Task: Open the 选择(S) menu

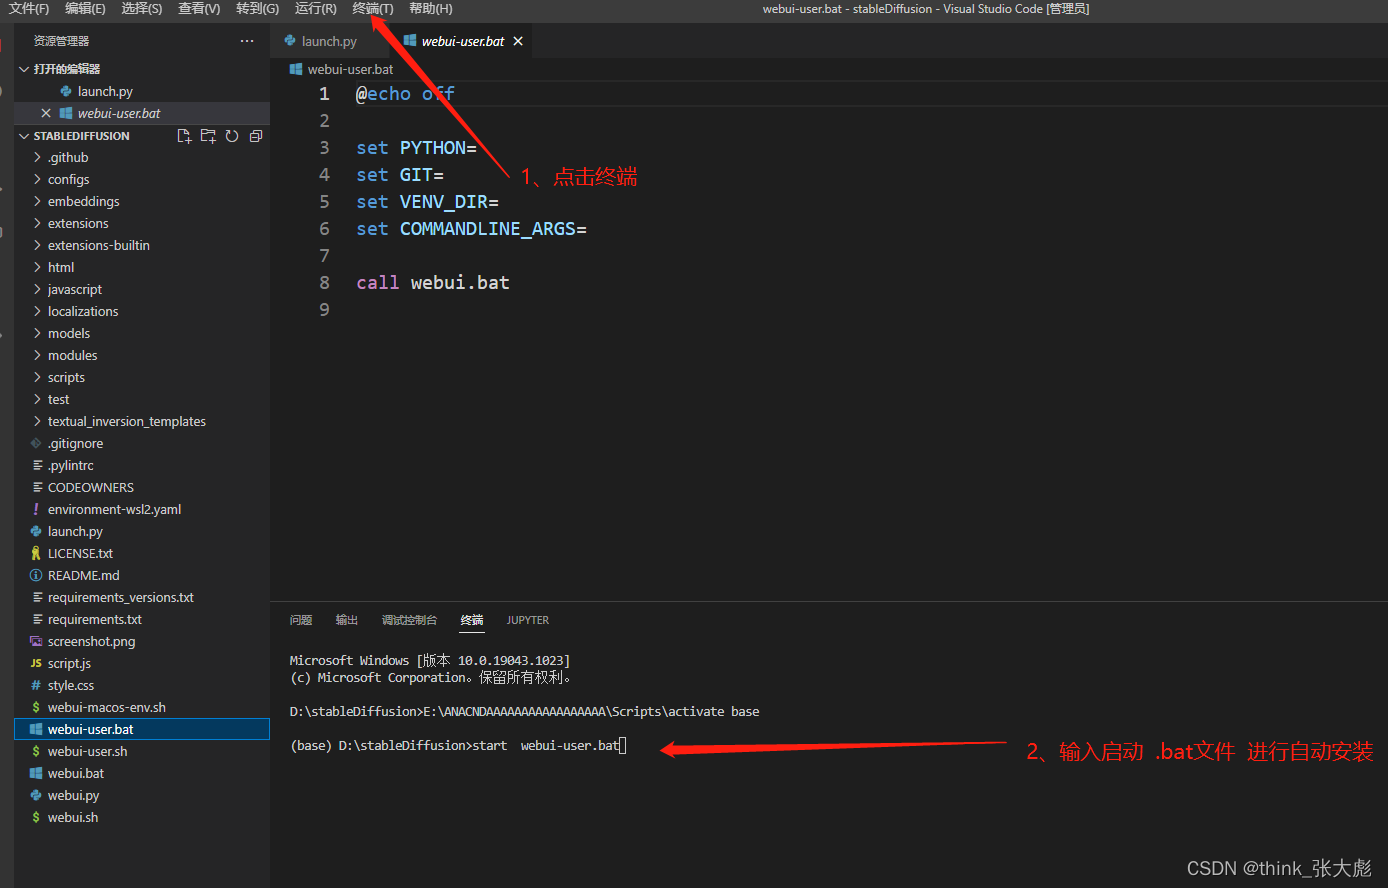Action: [142, 8]
